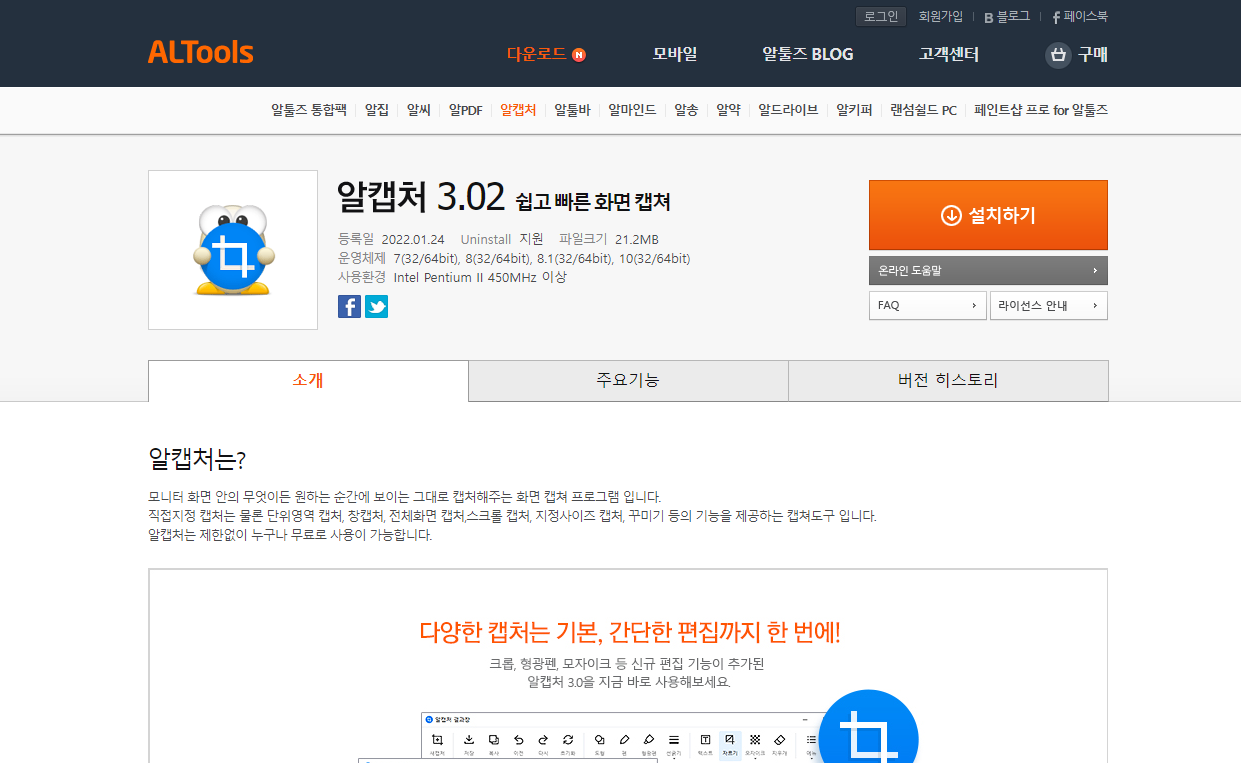This screenshot has width=1241, height=763.
Task: Go to 페인트샵 프로 for 알툴즈 page
Action: coord(1041,110)
